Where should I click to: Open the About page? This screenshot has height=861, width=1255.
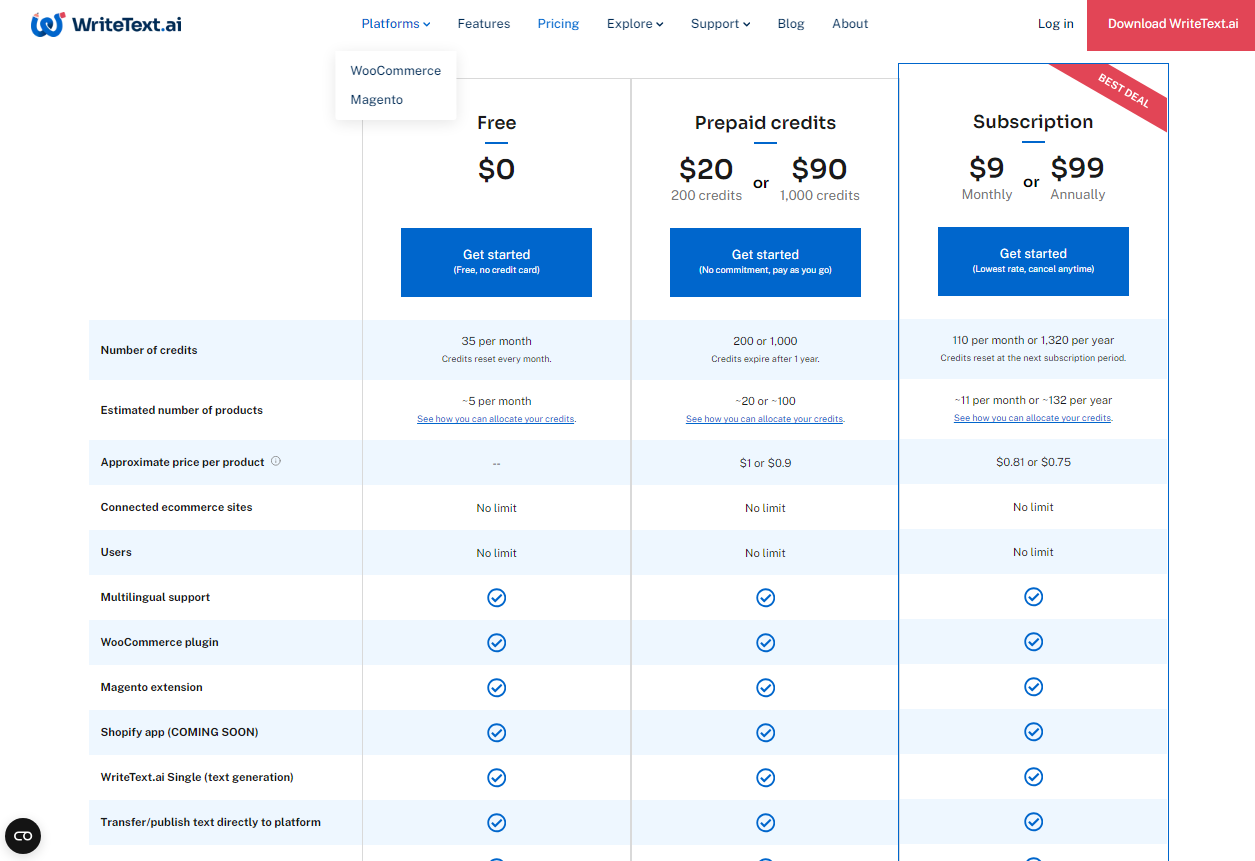tap(850, 24)
